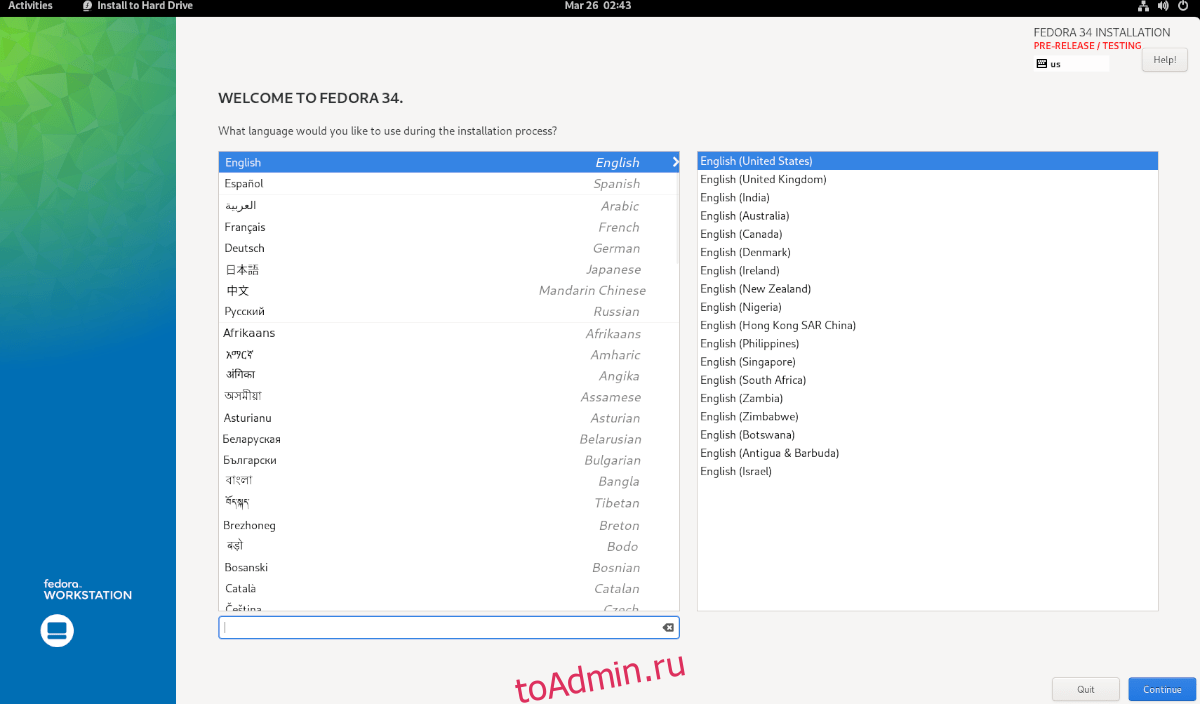Select English (Antigua & Barbuda) locale

tap(927, 453)
